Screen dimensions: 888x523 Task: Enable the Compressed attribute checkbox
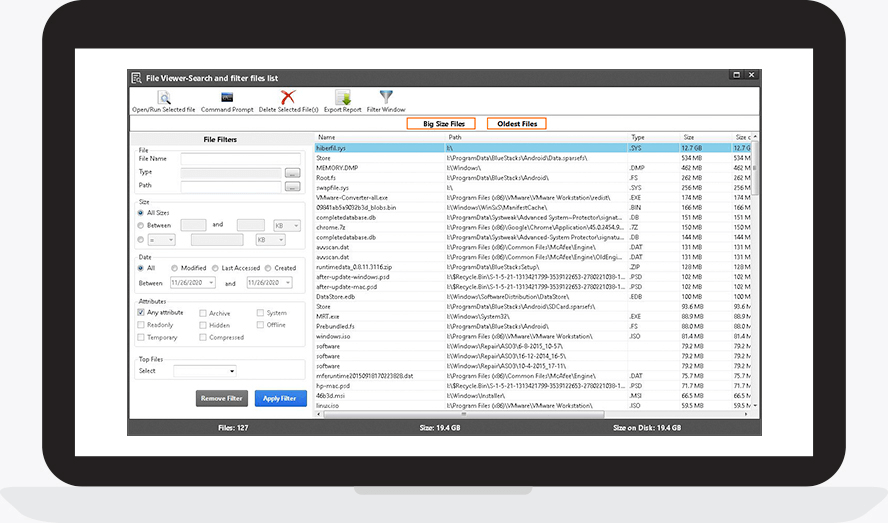(x=203, y=337)
